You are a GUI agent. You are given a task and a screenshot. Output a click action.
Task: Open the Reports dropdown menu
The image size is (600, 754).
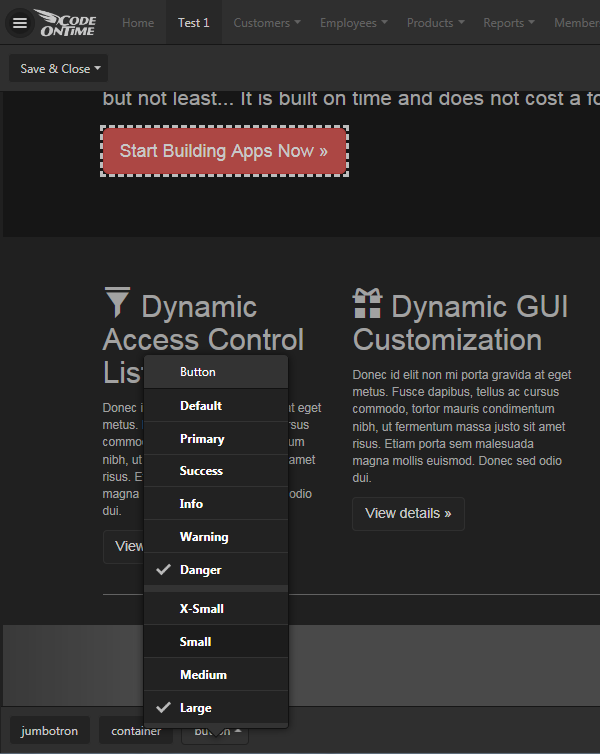(x=508, y=23)
